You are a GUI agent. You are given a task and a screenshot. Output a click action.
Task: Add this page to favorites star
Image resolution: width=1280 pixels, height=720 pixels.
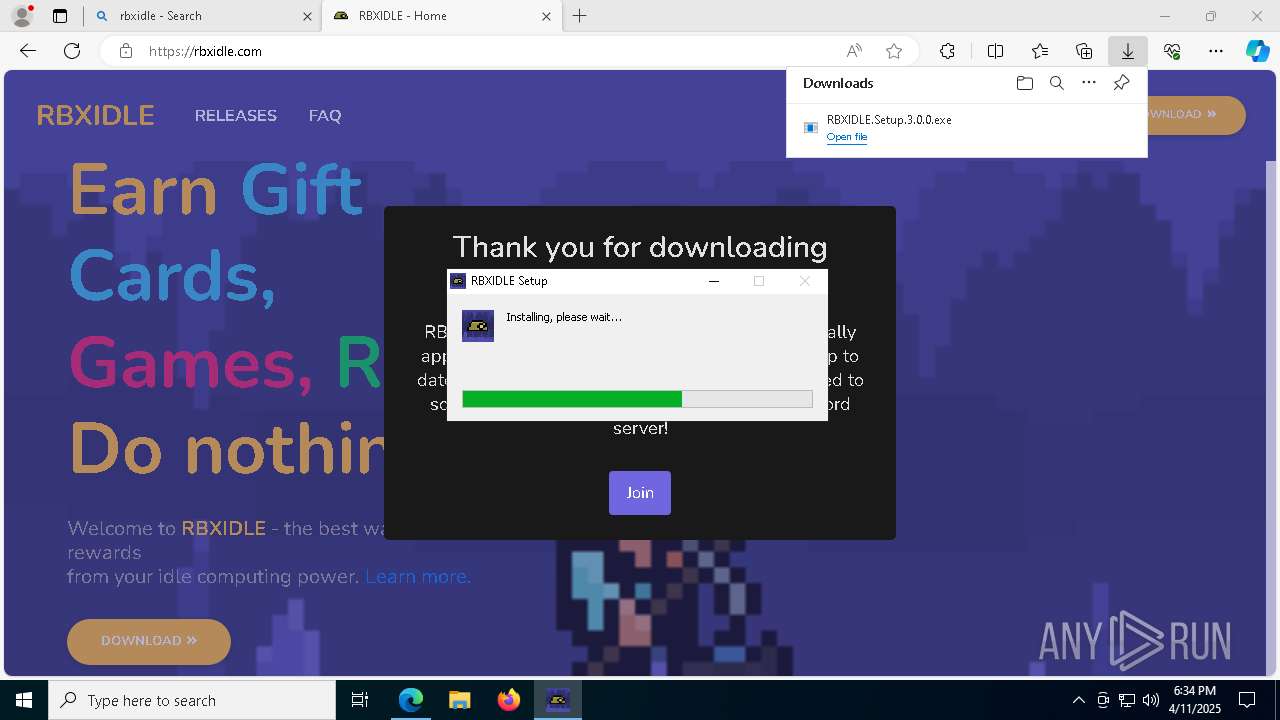pyautogui.click(x=894, y=51)
